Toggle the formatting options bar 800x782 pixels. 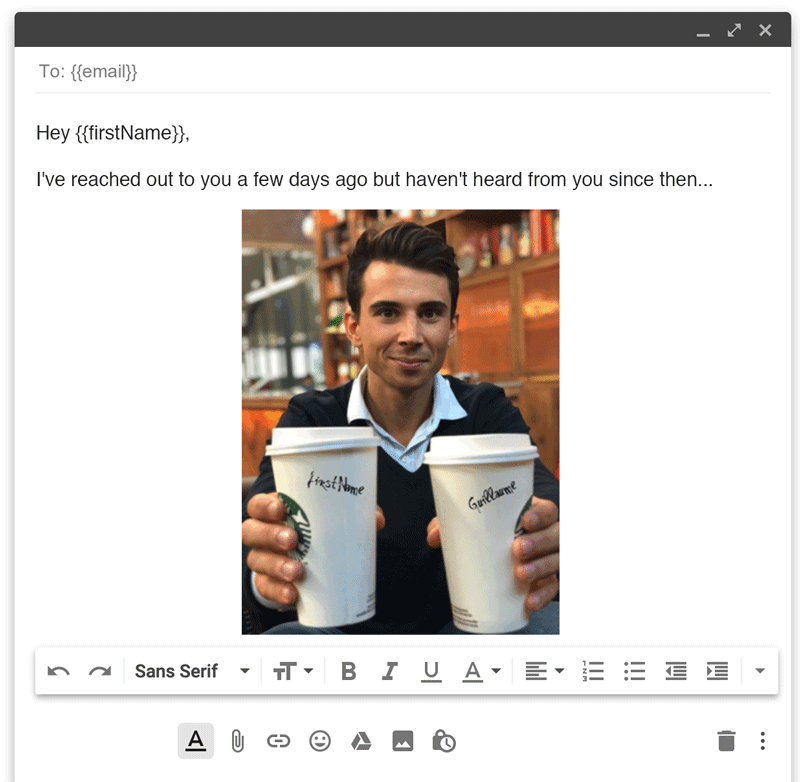click(x=196, y=741)
